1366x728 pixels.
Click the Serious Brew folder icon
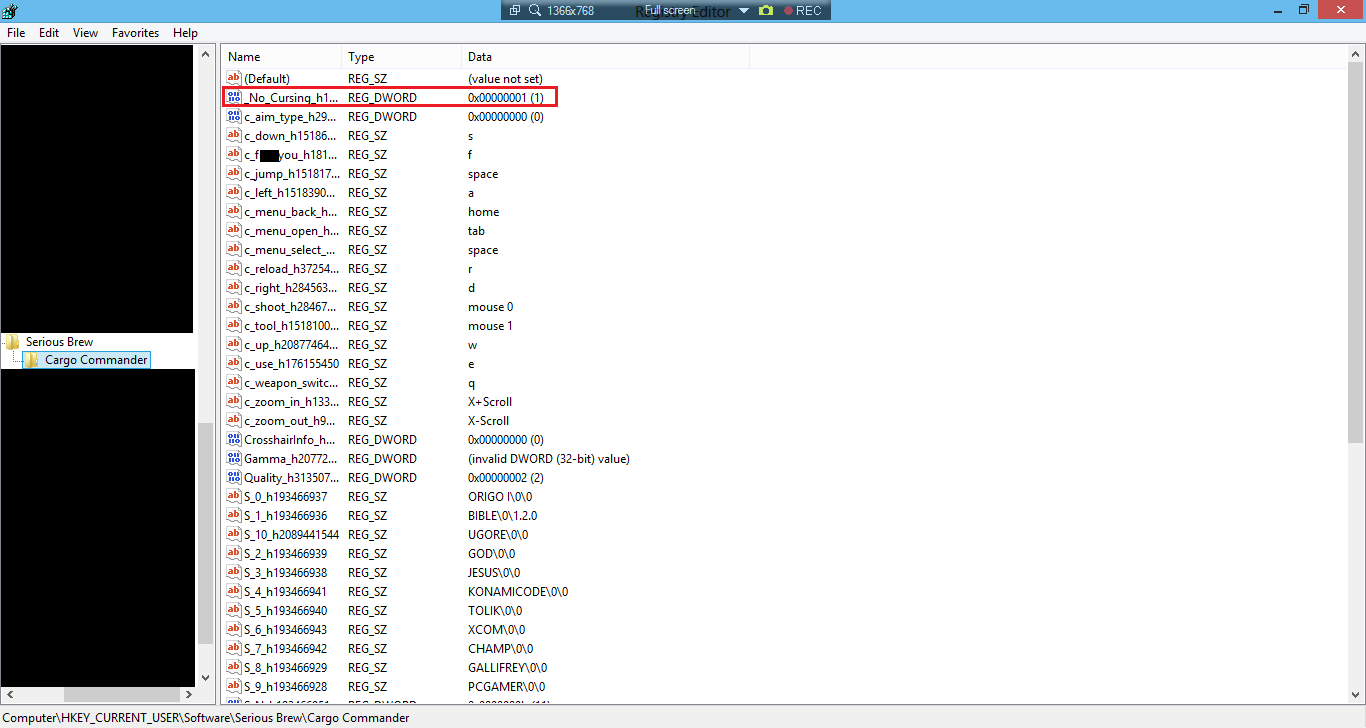coord(13,342)
